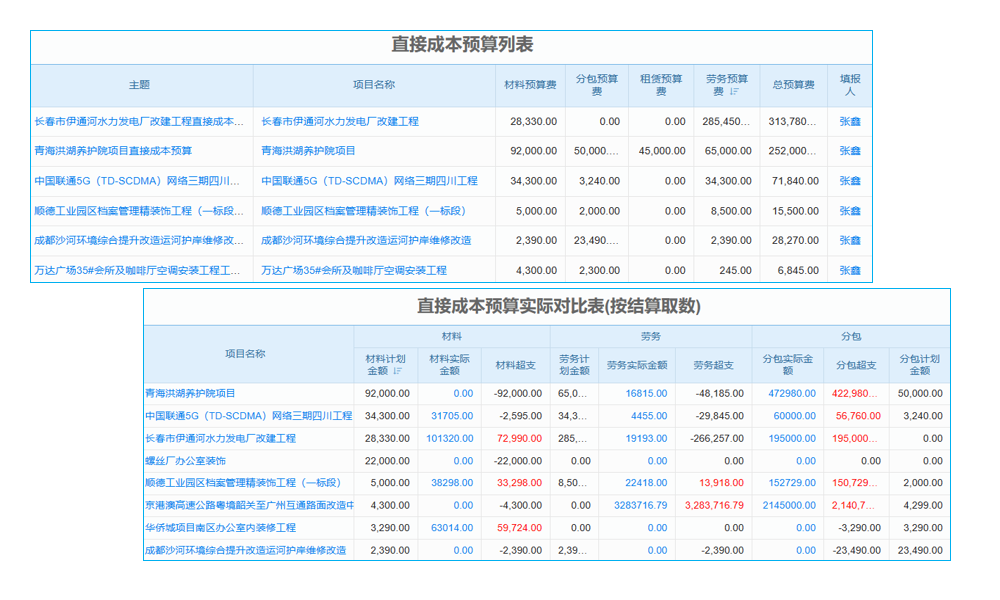Viewport: 1000px width, 600px height.
Task: Click 张鑫 filler link in first budget row
Action: click(849, 121)
